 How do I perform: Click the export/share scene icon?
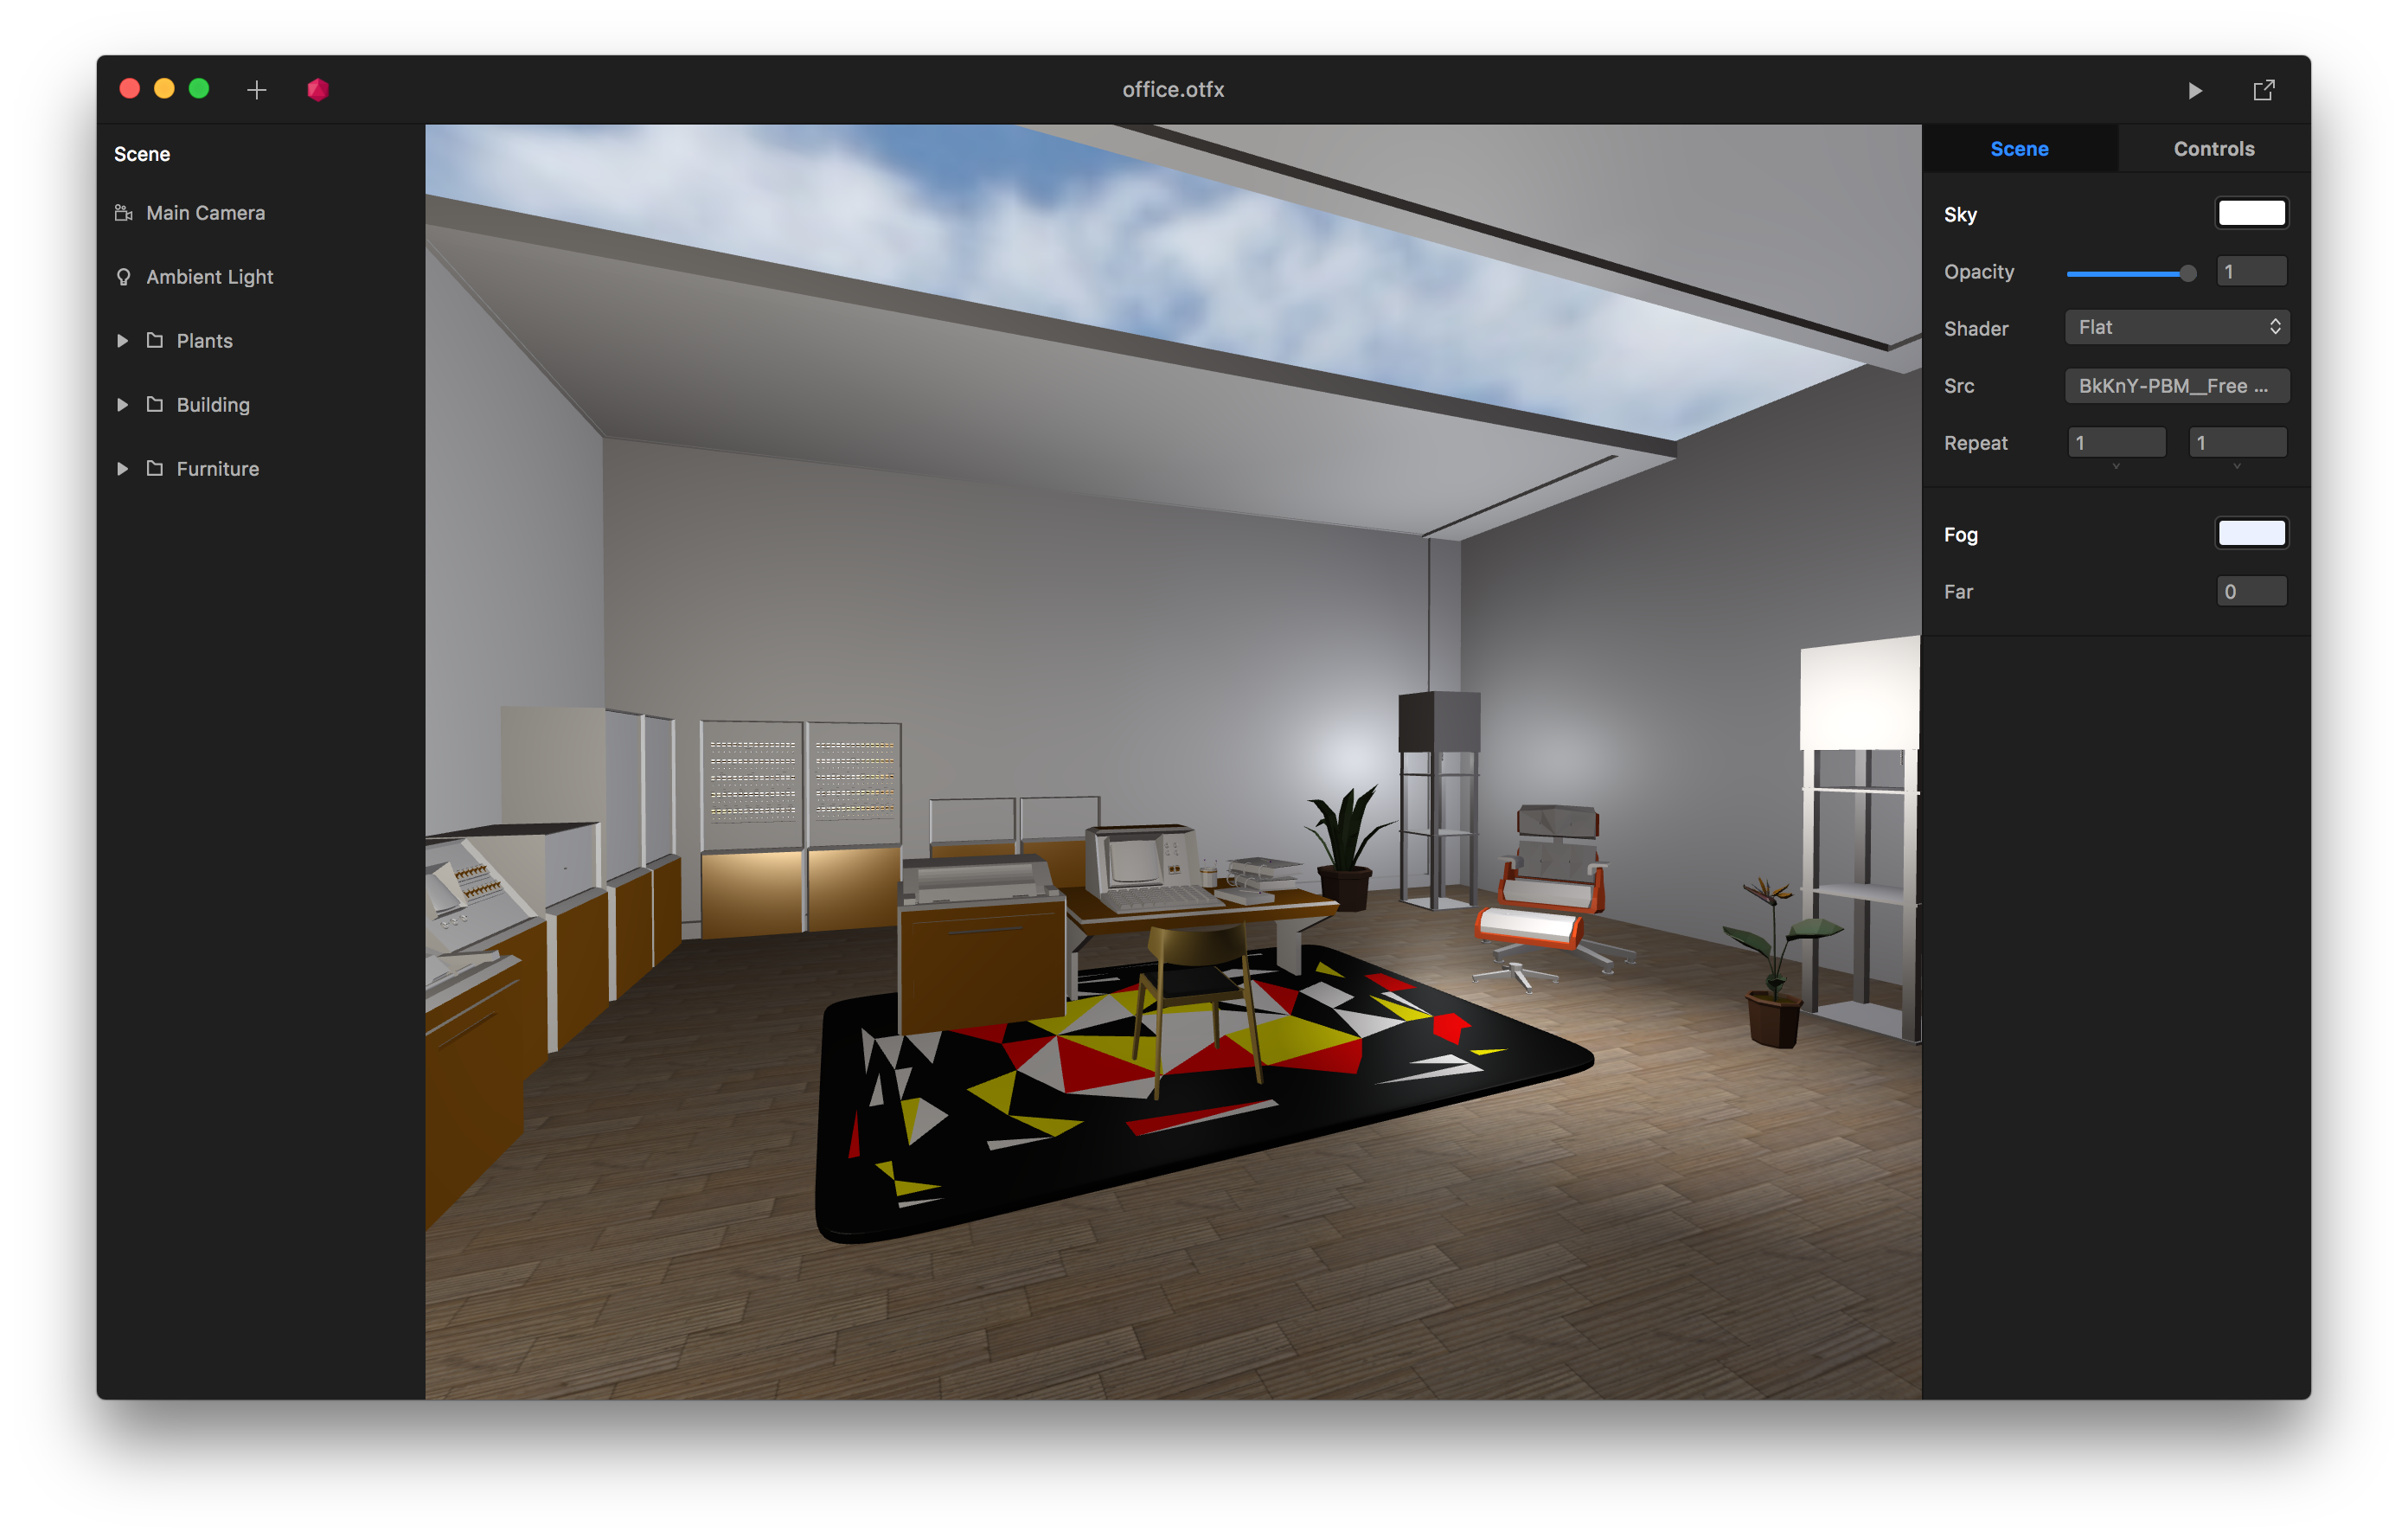click(2264, 86)
